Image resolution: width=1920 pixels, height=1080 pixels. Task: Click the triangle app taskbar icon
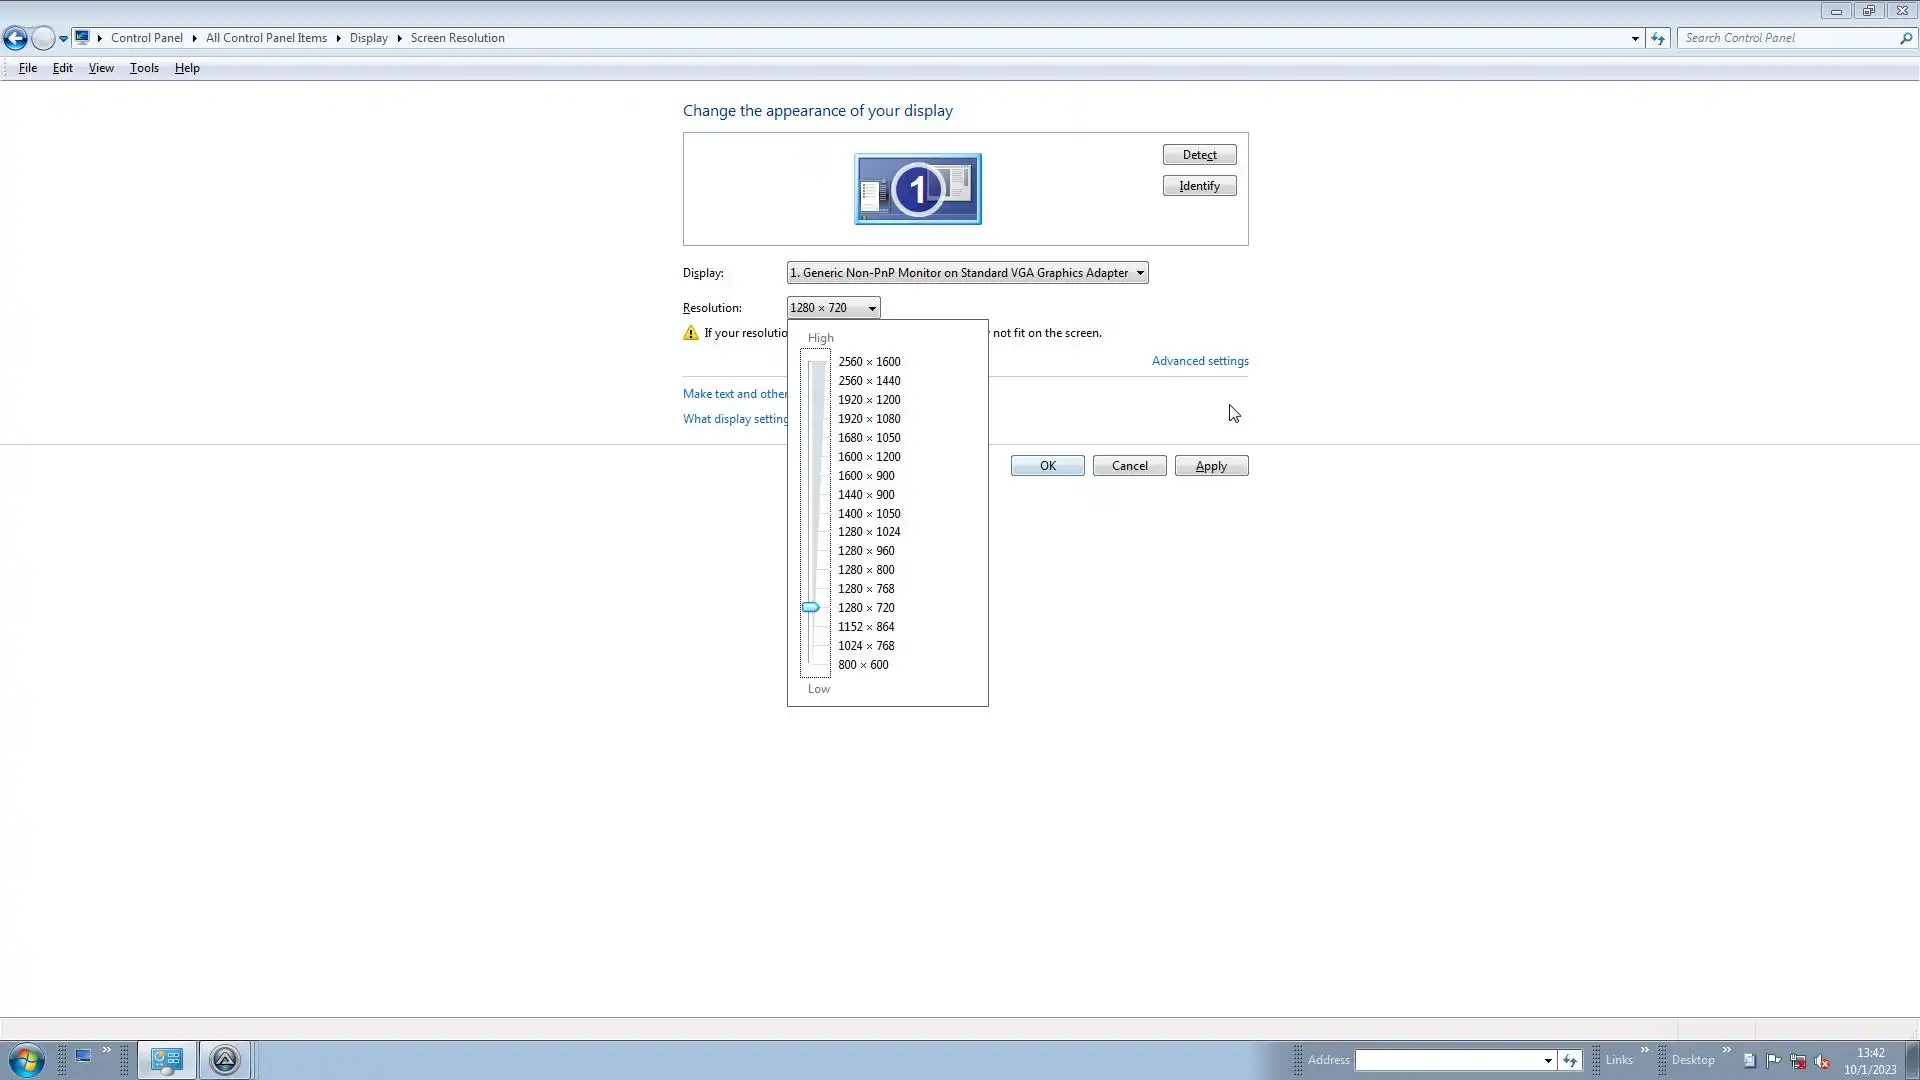pyautogui.click(x=225, y=1060)
